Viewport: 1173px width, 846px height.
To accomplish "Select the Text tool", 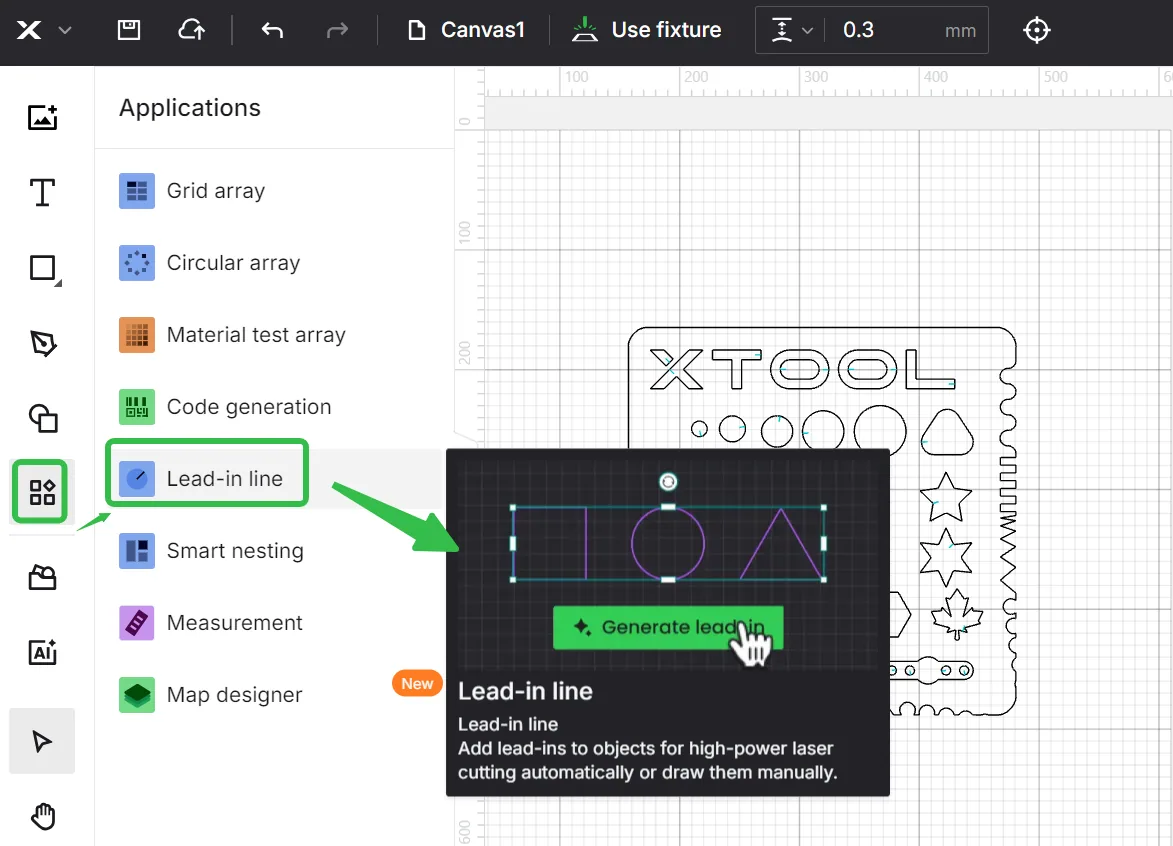I will point(43,192).
